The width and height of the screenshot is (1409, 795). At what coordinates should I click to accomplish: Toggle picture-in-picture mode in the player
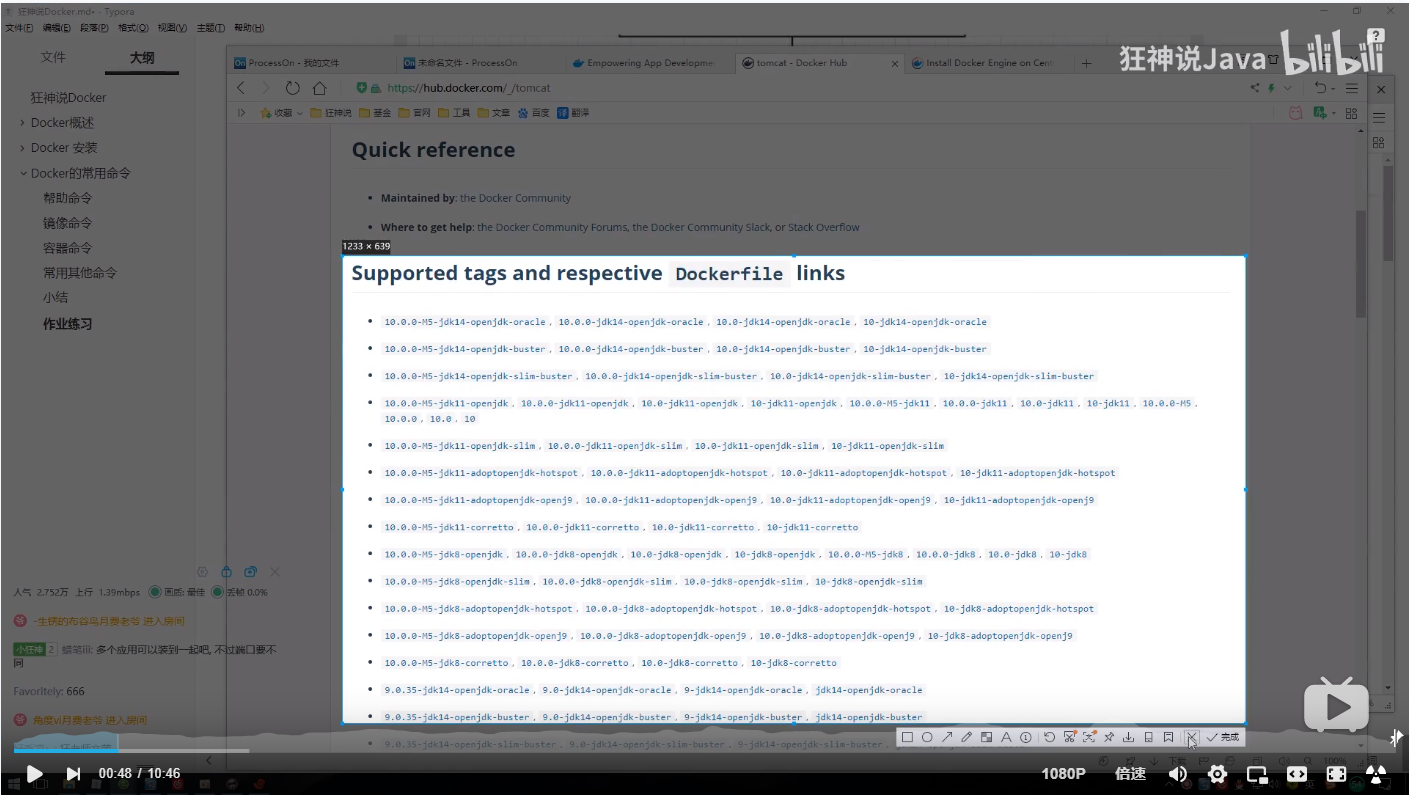pos(1257,773)
